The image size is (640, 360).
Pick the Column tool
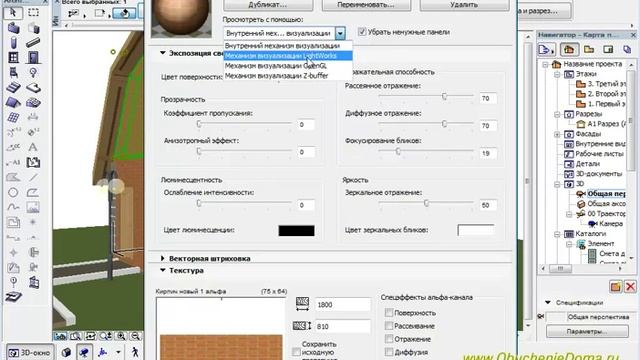tap(13, 42)
